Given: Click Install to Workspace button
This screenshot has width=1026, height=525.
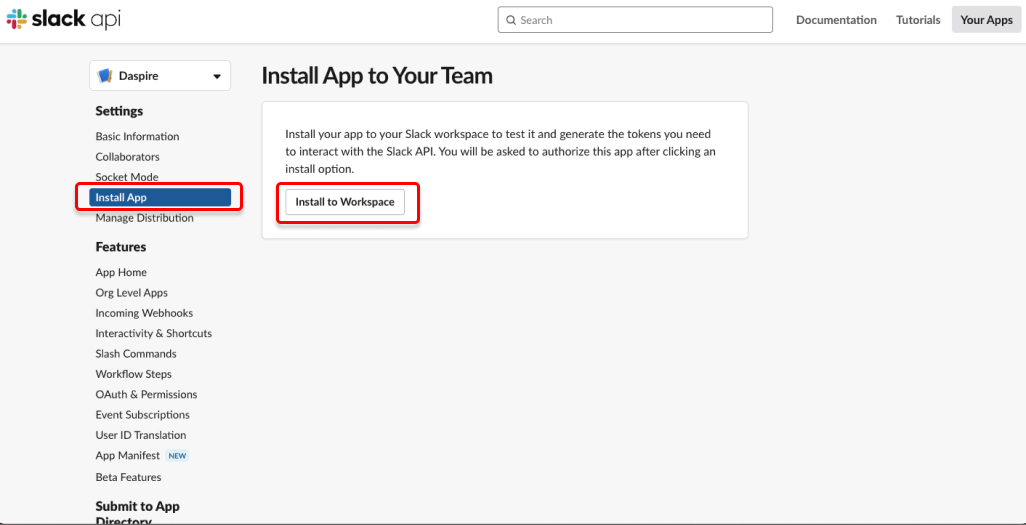Looking at the screenshot, I should click(345, 202).
